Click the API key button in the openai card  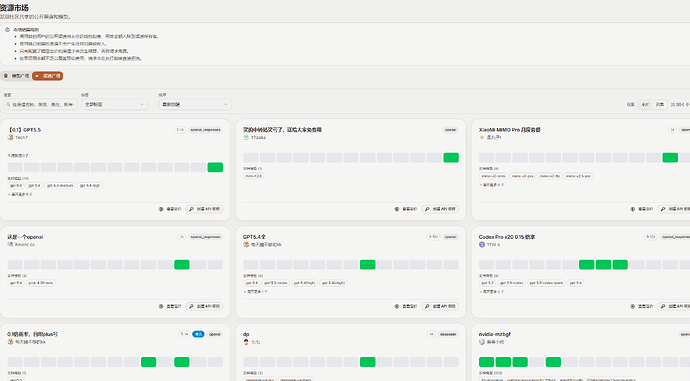(204, 306)
